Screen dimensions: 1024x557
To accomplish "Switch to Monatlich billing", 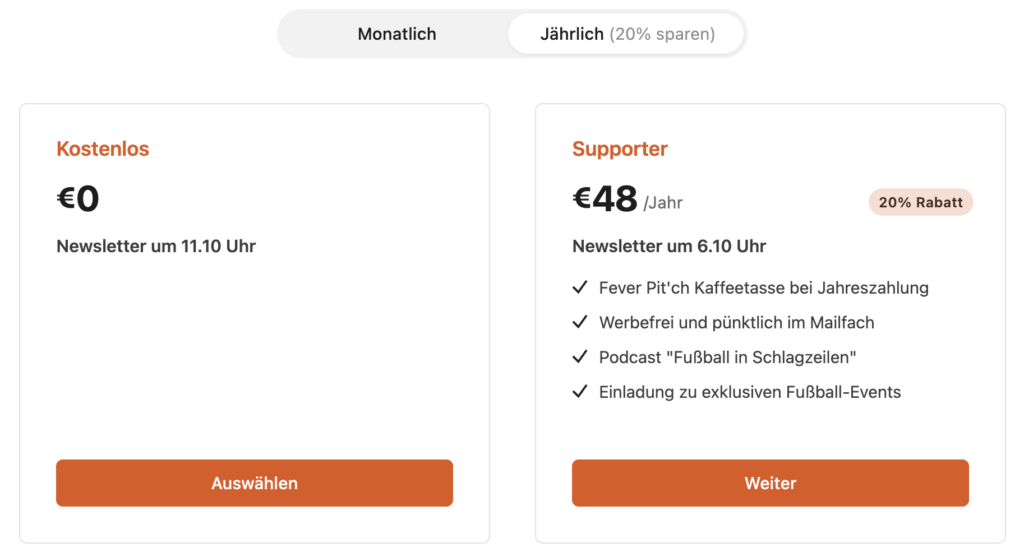I will [397, 34].
